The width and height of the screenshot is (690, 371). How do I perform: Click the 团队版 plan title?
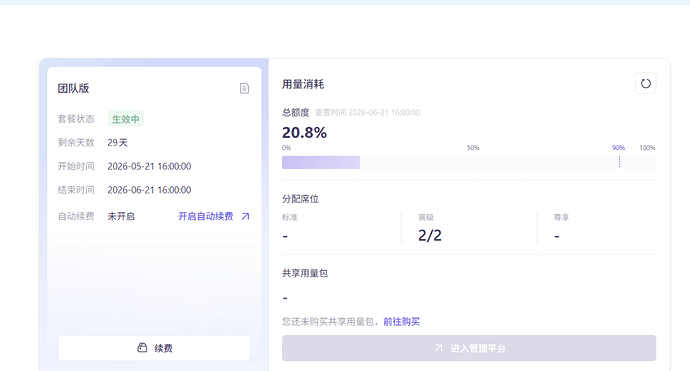click(x=73, y=88)
